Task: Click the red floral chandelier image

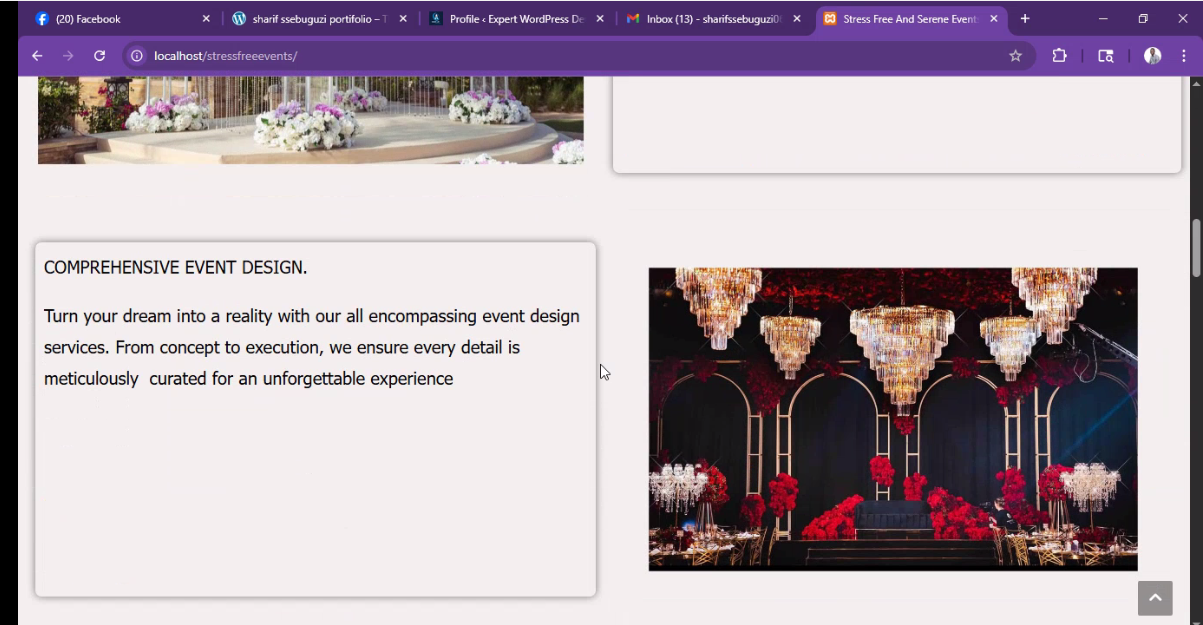Action: [x=892, y=419]
